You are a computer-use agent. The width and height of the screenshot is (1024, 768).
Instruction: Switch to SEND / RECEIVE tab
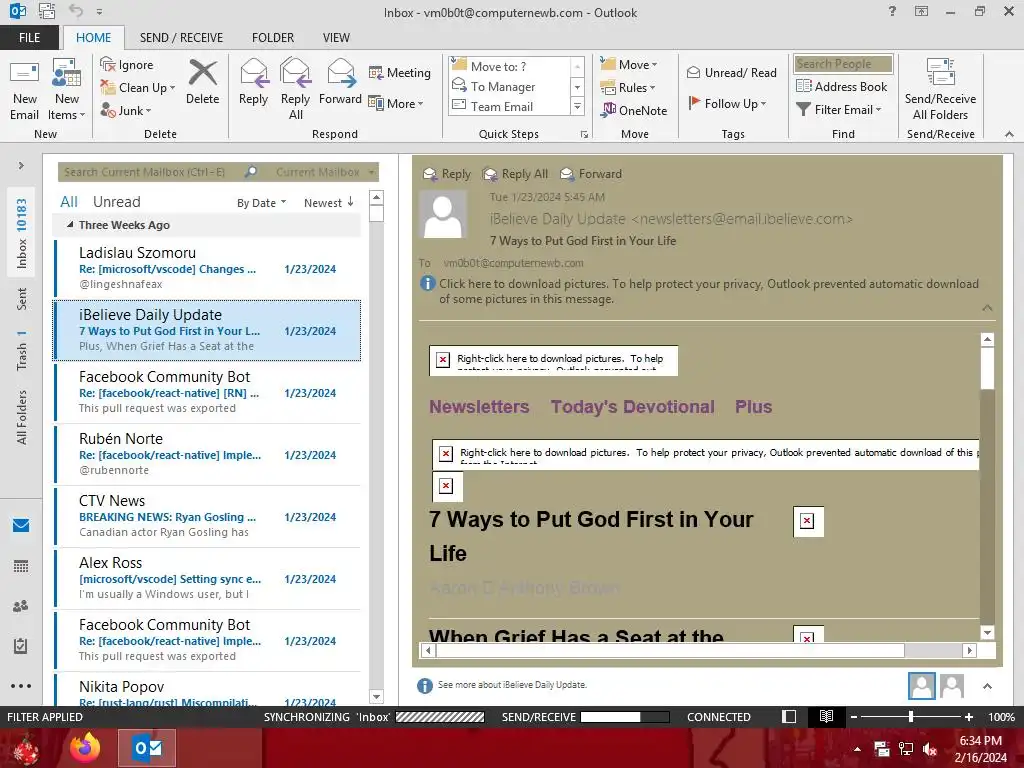click(x=181, y=37)
